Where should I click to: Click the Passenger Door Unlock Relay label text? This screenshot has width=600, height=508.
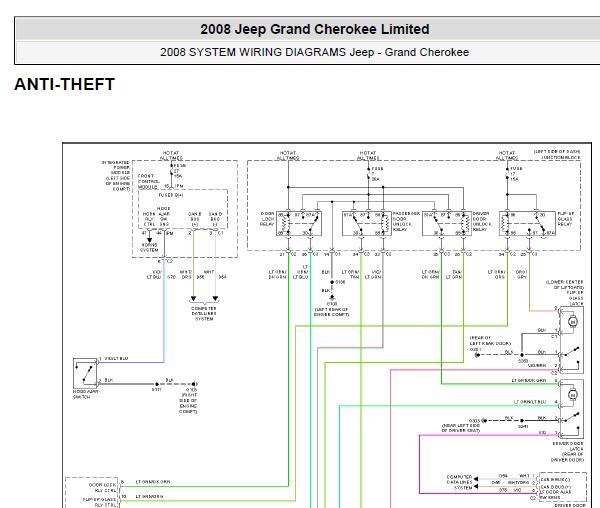click(x=406, y=221)
